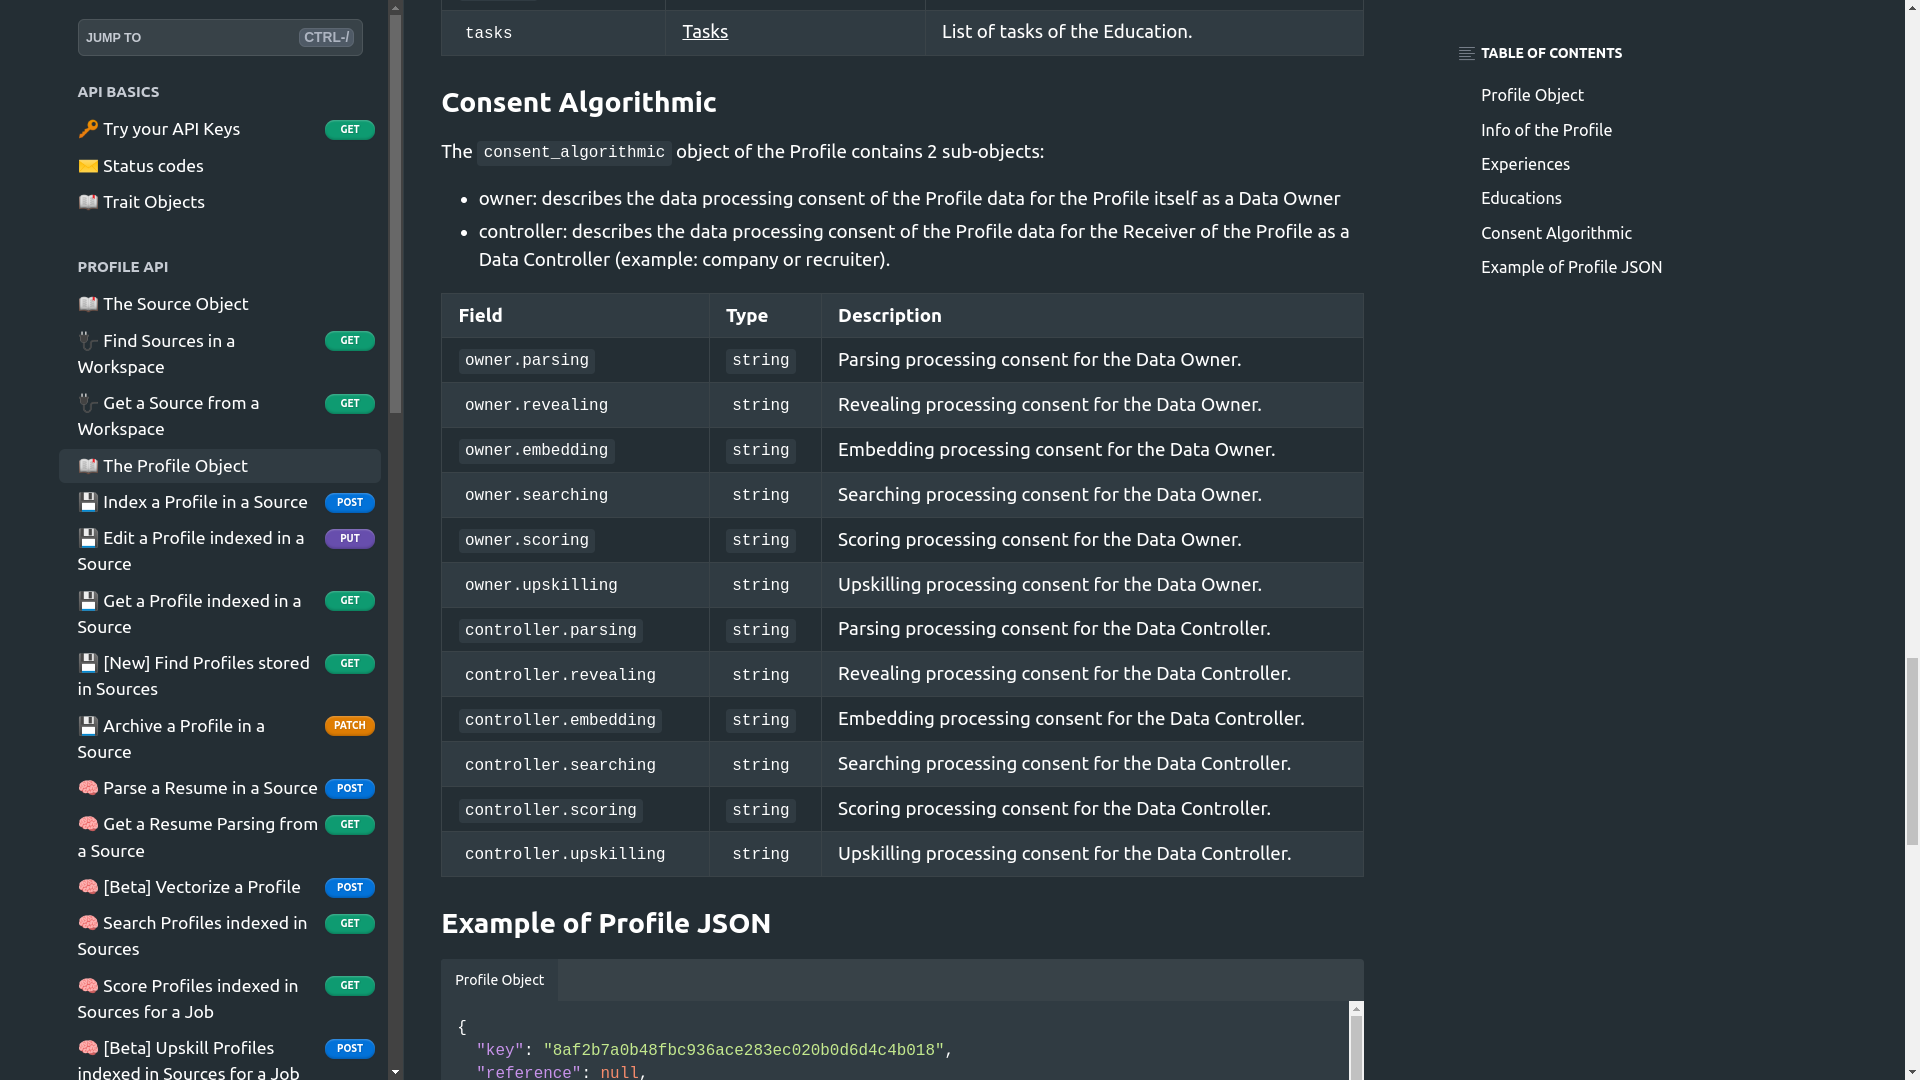The height and width of the screenshot is (1080, 1920).
Task: Jump to Example of Profile JSON section
Action: click(x=1571, y=267)
